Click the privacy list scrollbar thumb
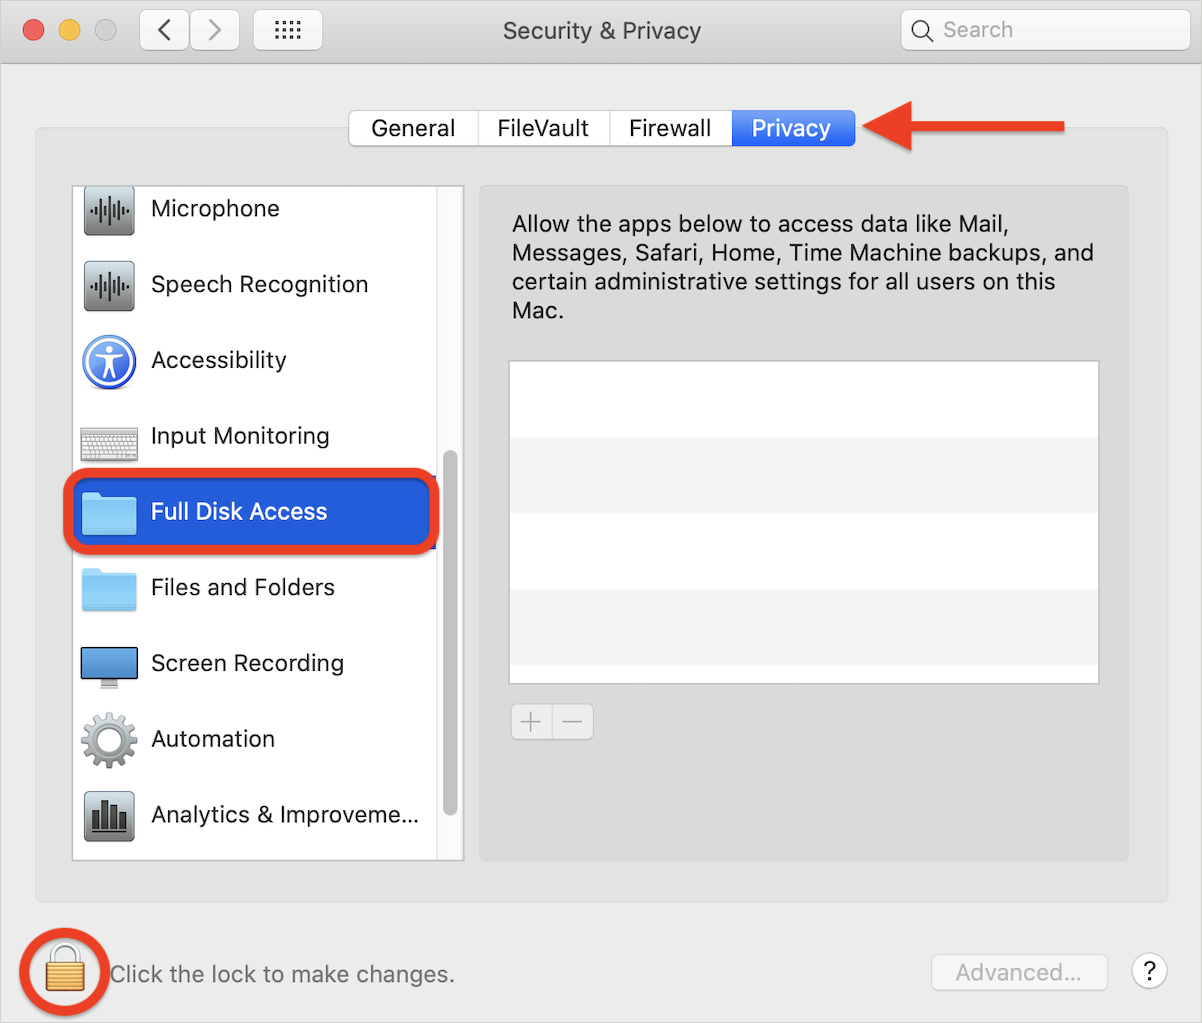The height and width of the screenshot is (1023, 1202). click(450, 632)
